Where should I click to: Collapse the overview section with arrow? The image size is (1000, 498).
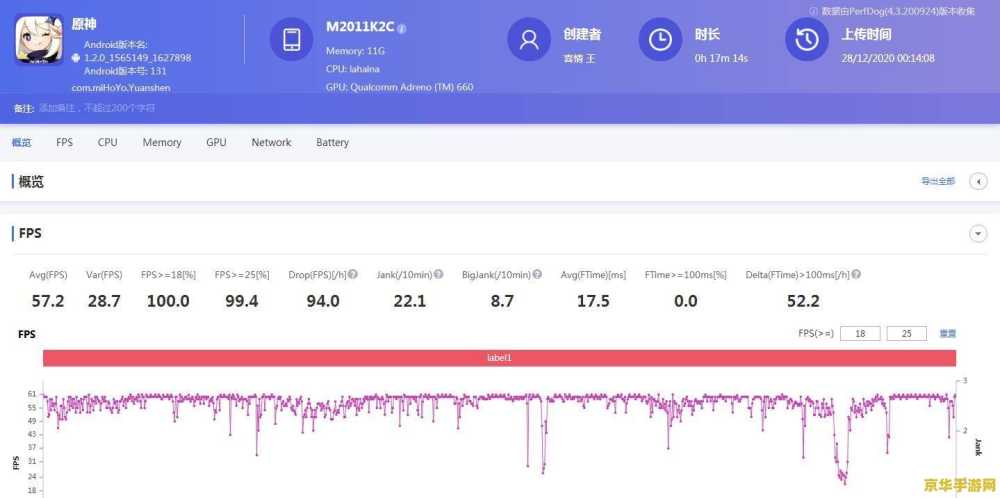point(978,181)
